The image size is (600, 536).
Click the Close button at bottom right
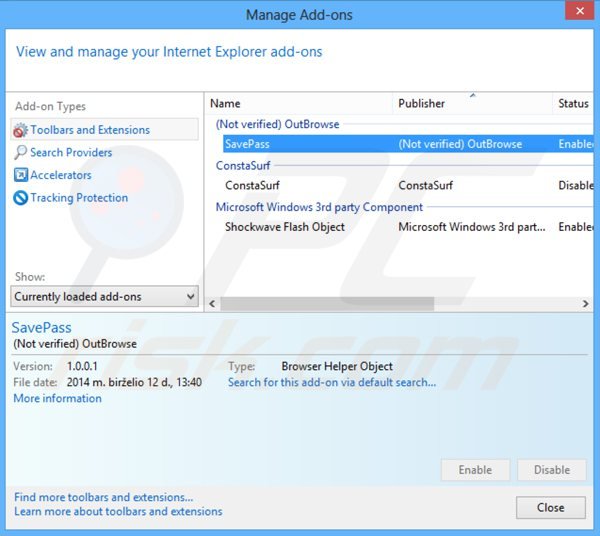click(x=551, y=508)
